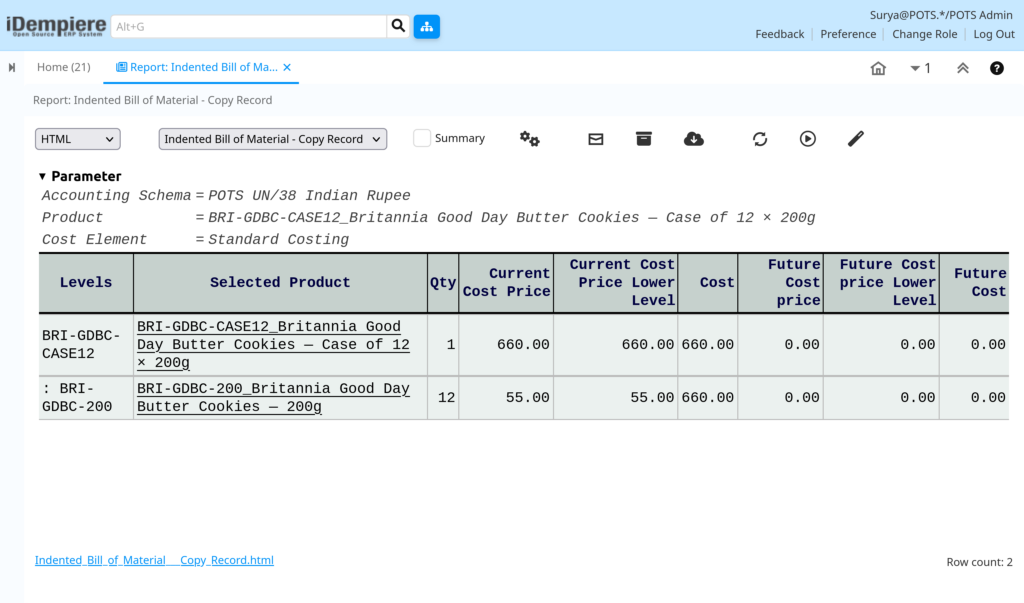Click the Selected Product column header
Image resolution: width=1024 pixels, height=603 pixels.
tap(280, 283)
